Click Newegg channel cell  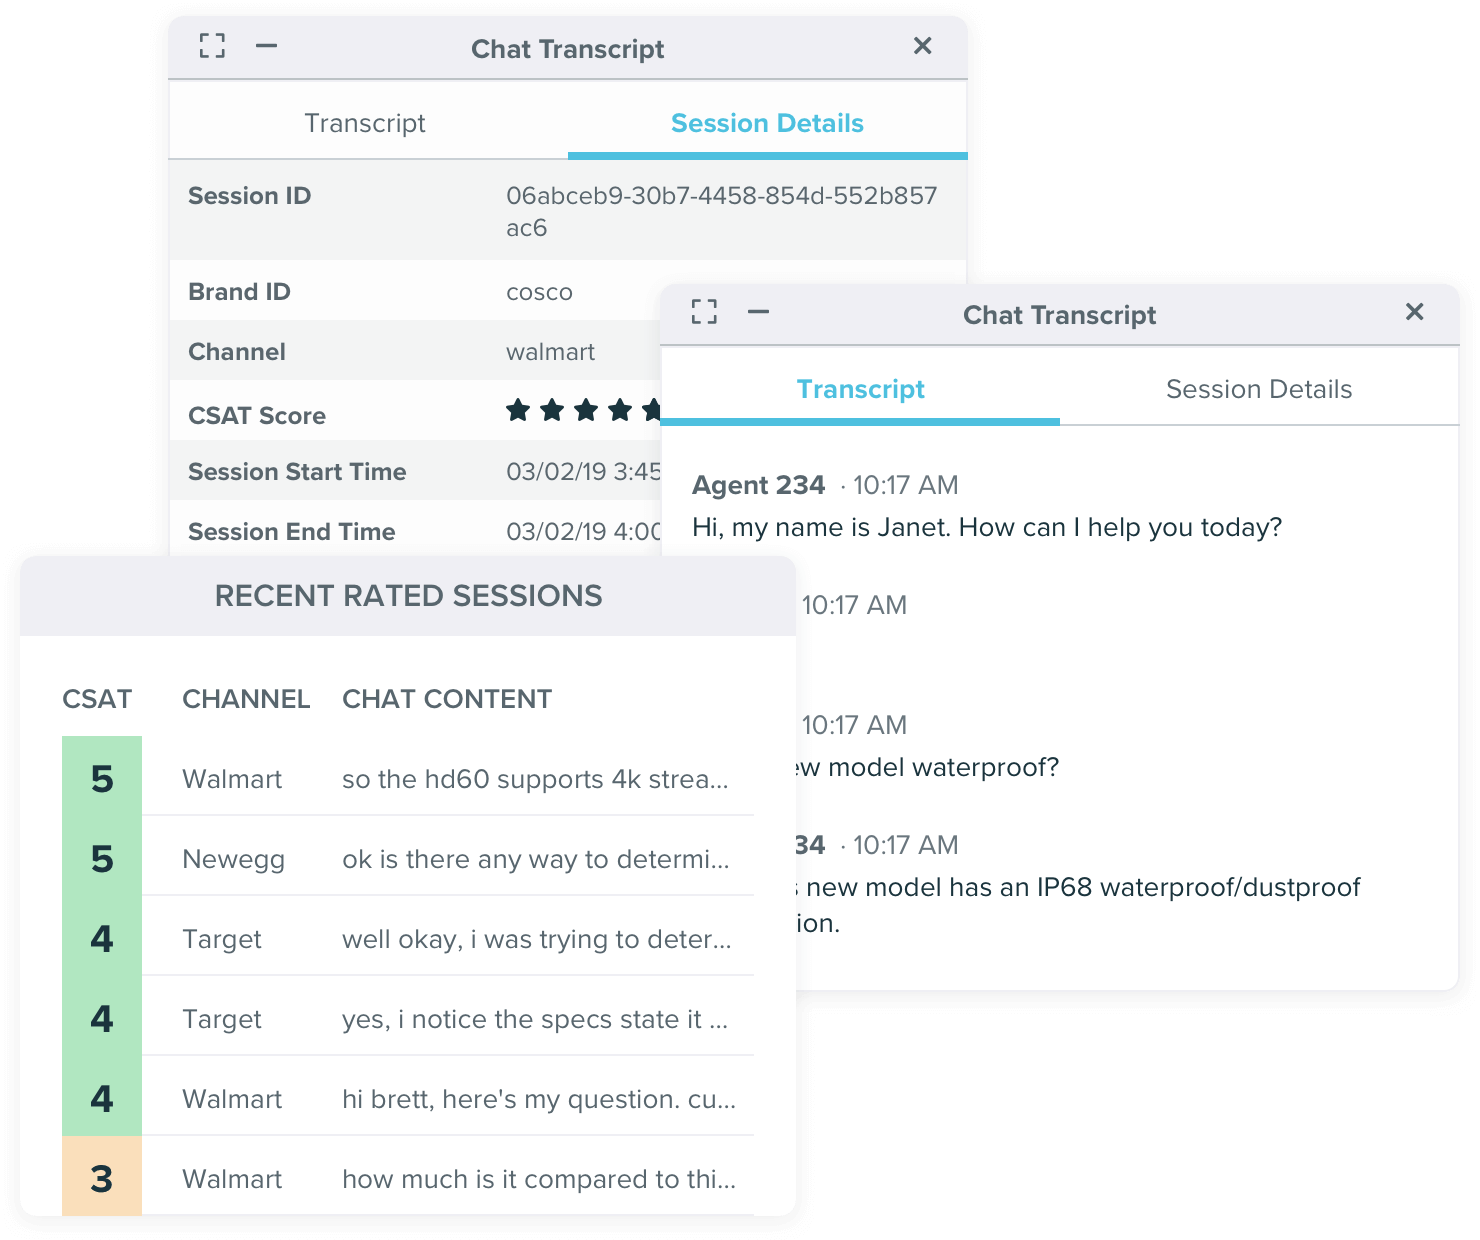[x=233, y=860]
